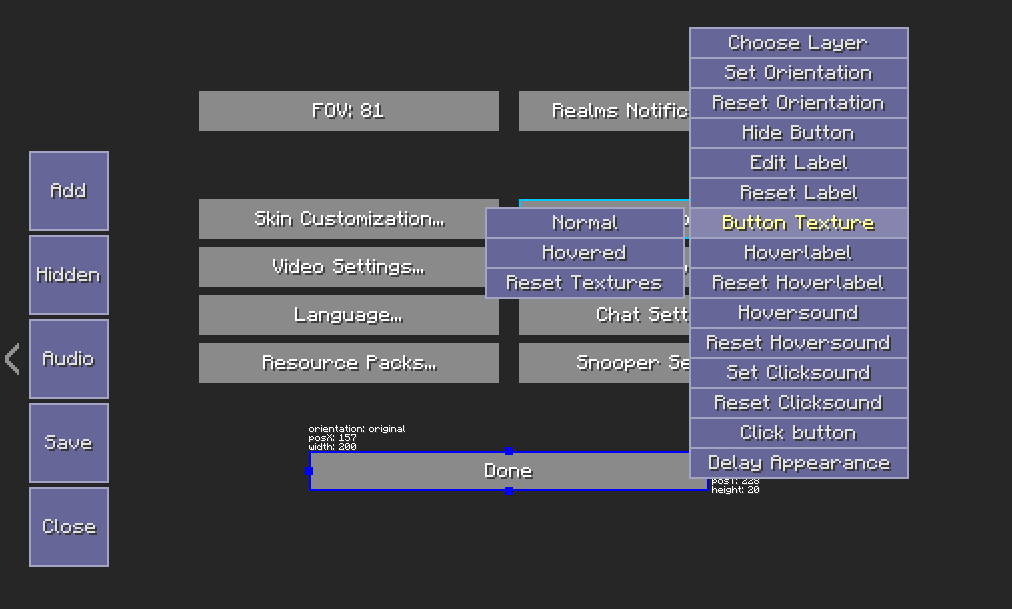Click Reset Textures in submenu
The image size is (1012, 609).
(585, 283)
